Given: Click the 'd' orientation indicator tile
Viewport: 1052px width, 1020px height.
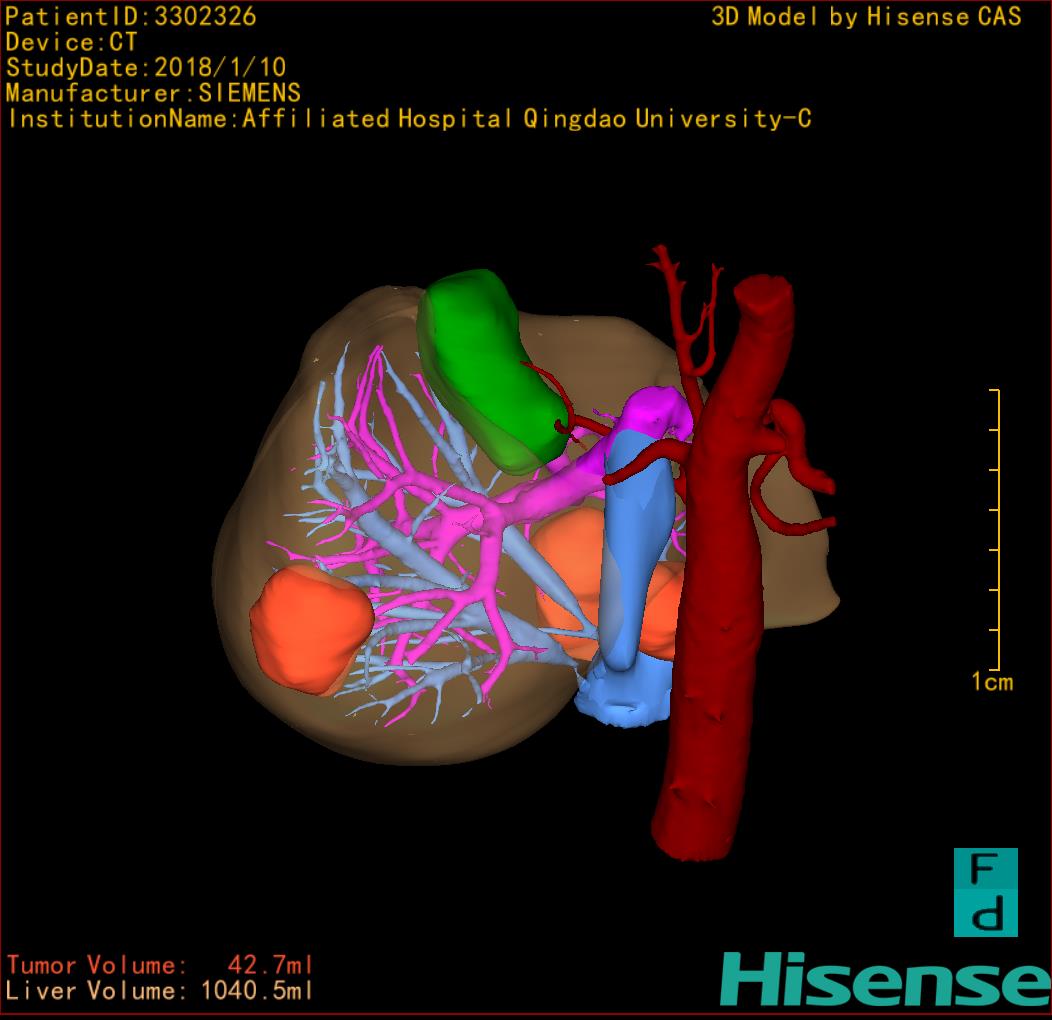Looking at the screenshot, I should tap(985, 915).
